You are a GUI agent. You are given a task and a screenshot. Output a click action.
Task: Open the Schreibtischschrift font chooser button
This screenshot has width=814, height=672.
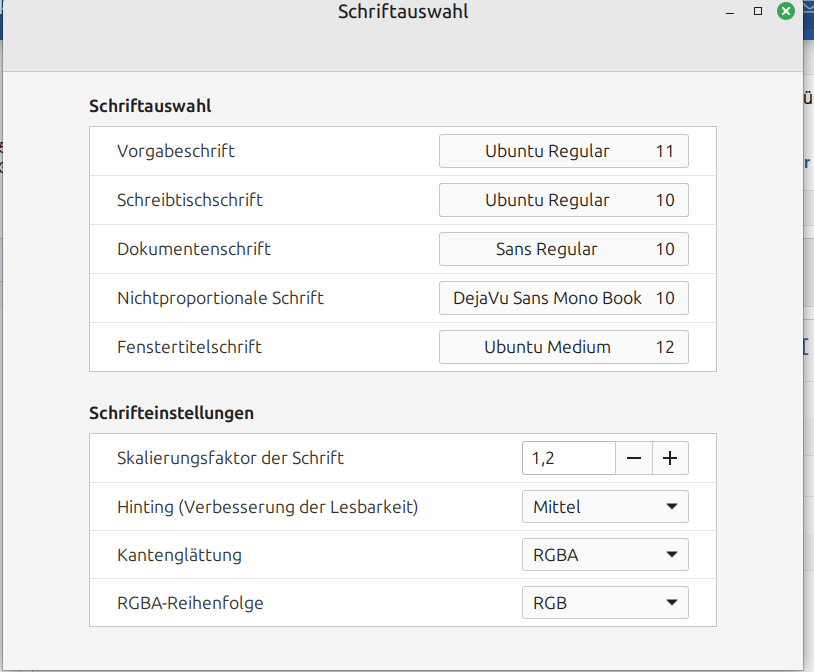563,200
